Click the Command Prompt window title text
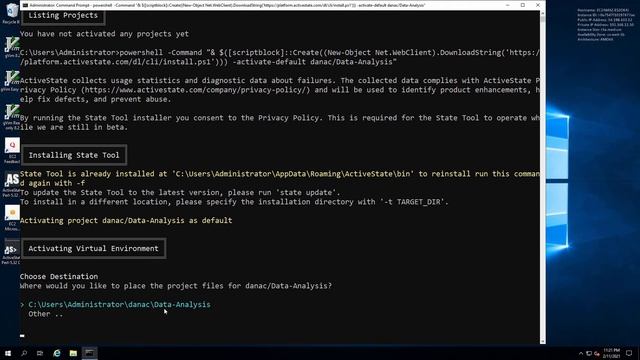This screenshot has height=360, width=640. tap(227, 5)
